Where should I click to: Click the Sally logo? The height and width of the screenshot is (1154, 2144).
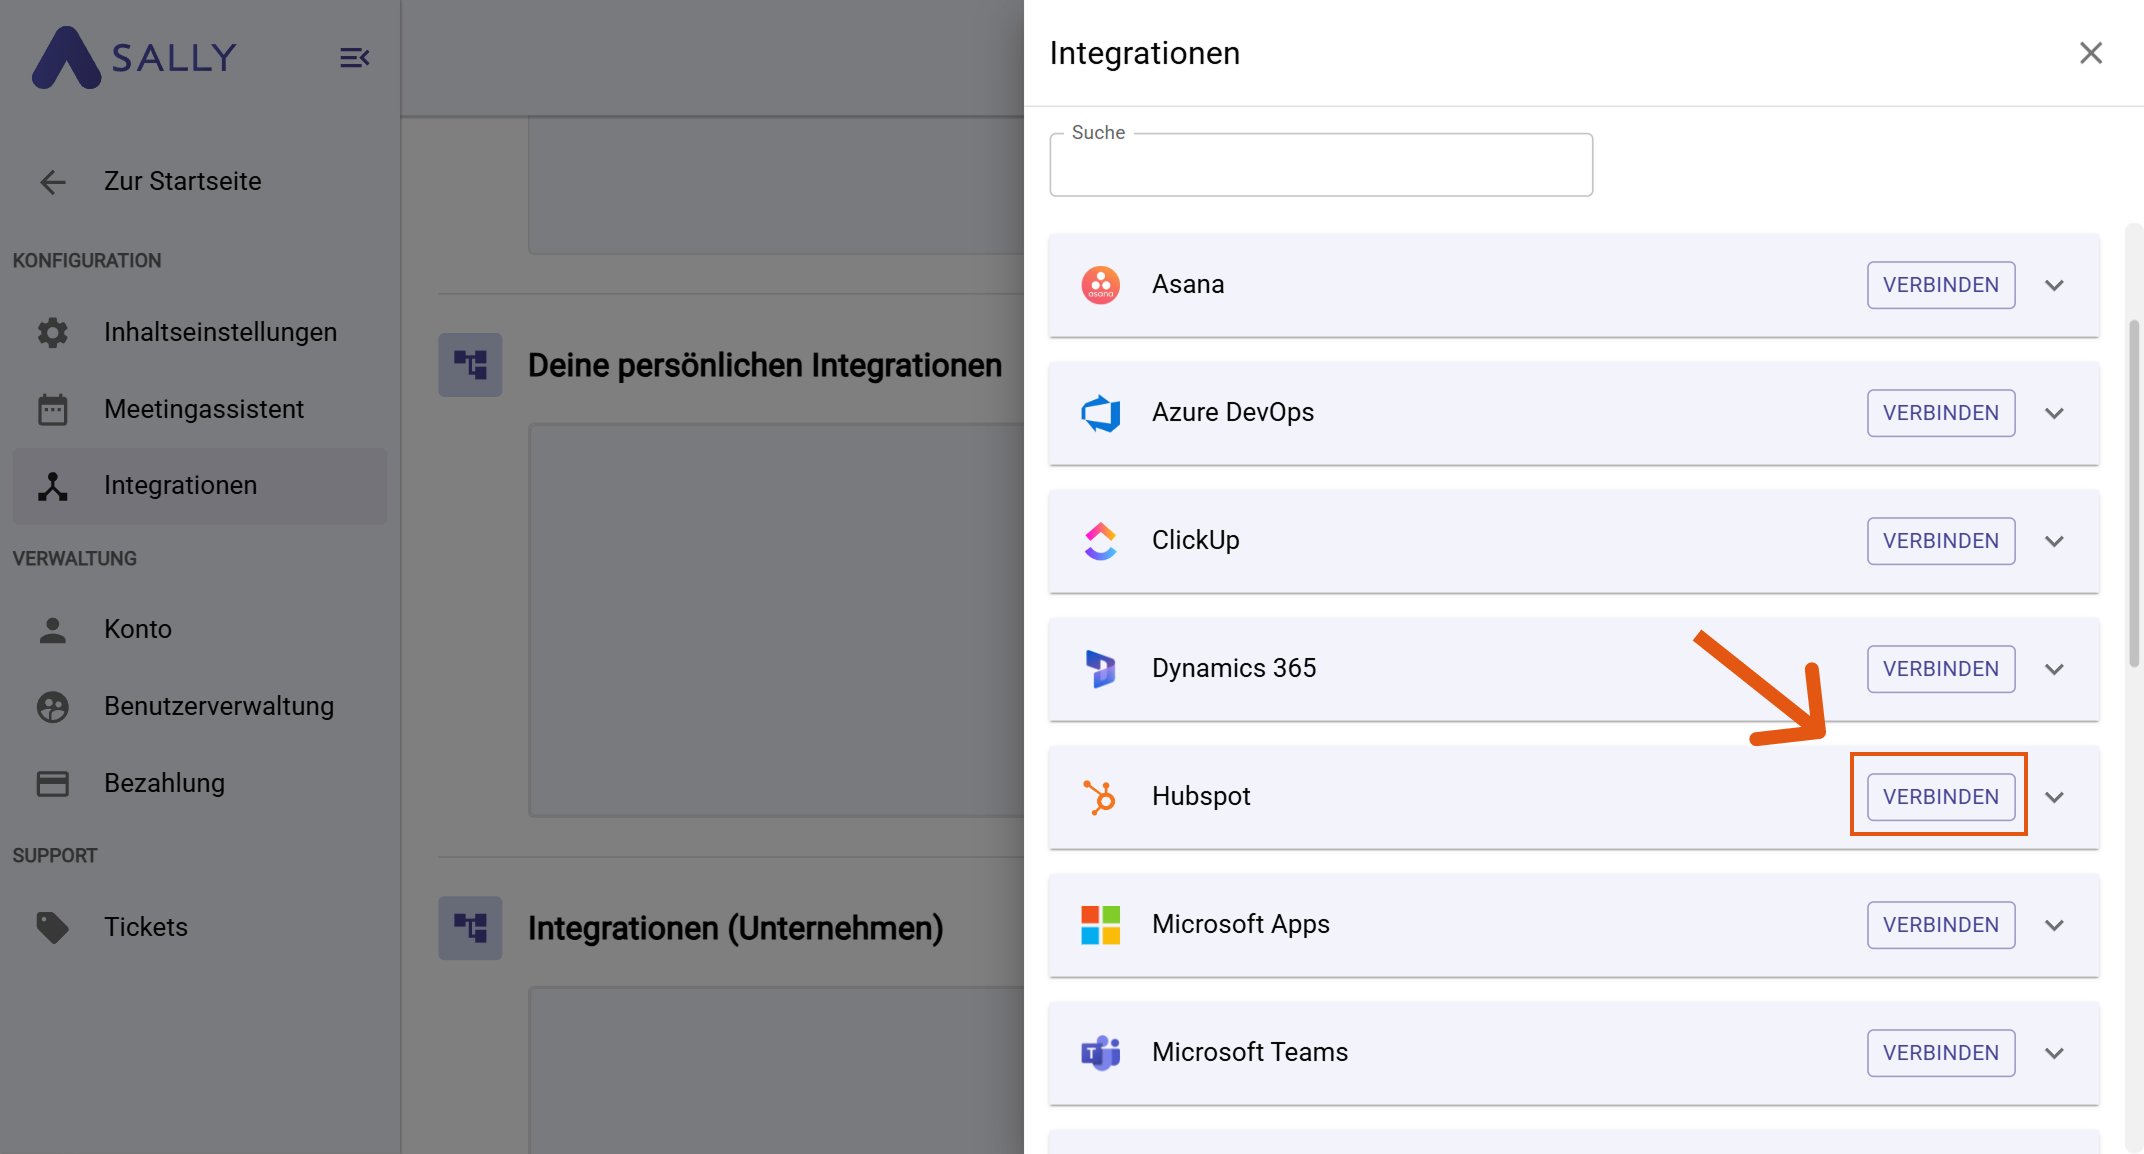click(135, 57)
